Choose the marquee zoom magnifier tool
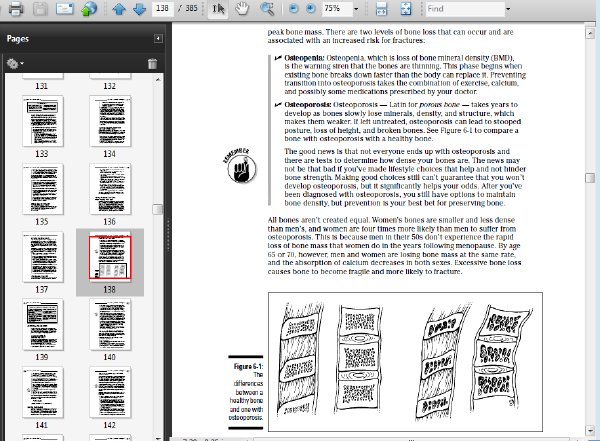The image size is (600, 441). [267, 8]
